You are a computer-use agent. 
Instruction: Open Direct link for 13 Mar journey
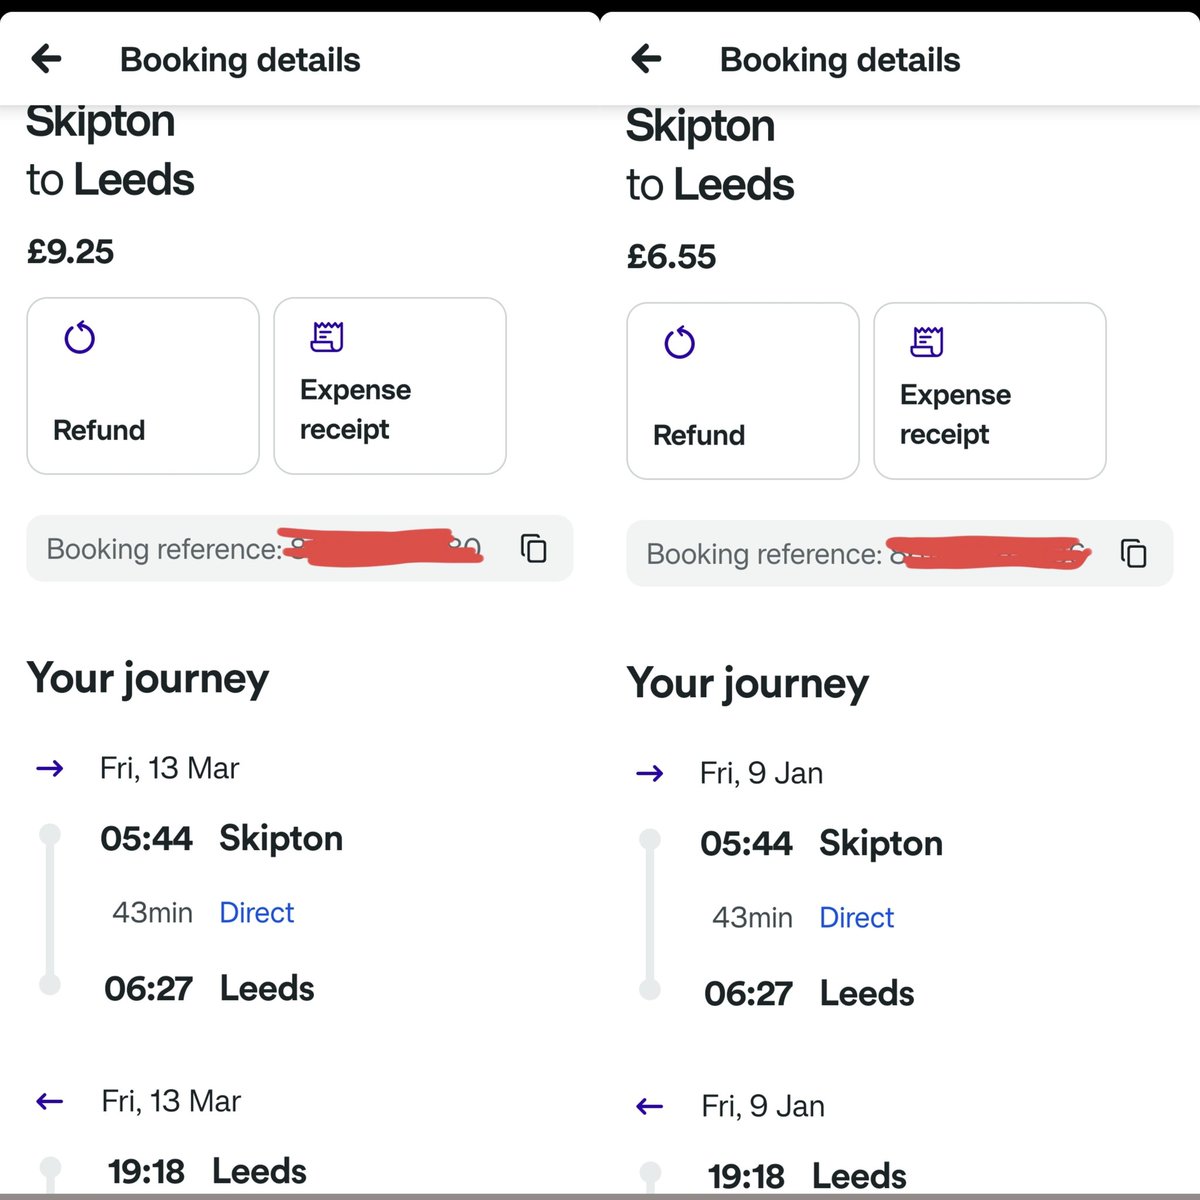click(x=256, y=912)
